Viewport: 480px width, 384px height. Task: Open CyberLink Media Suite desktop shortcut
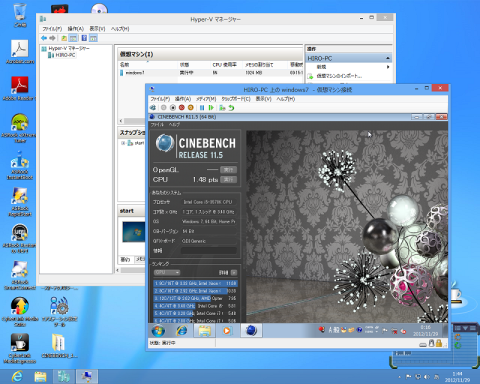point(20,312)
